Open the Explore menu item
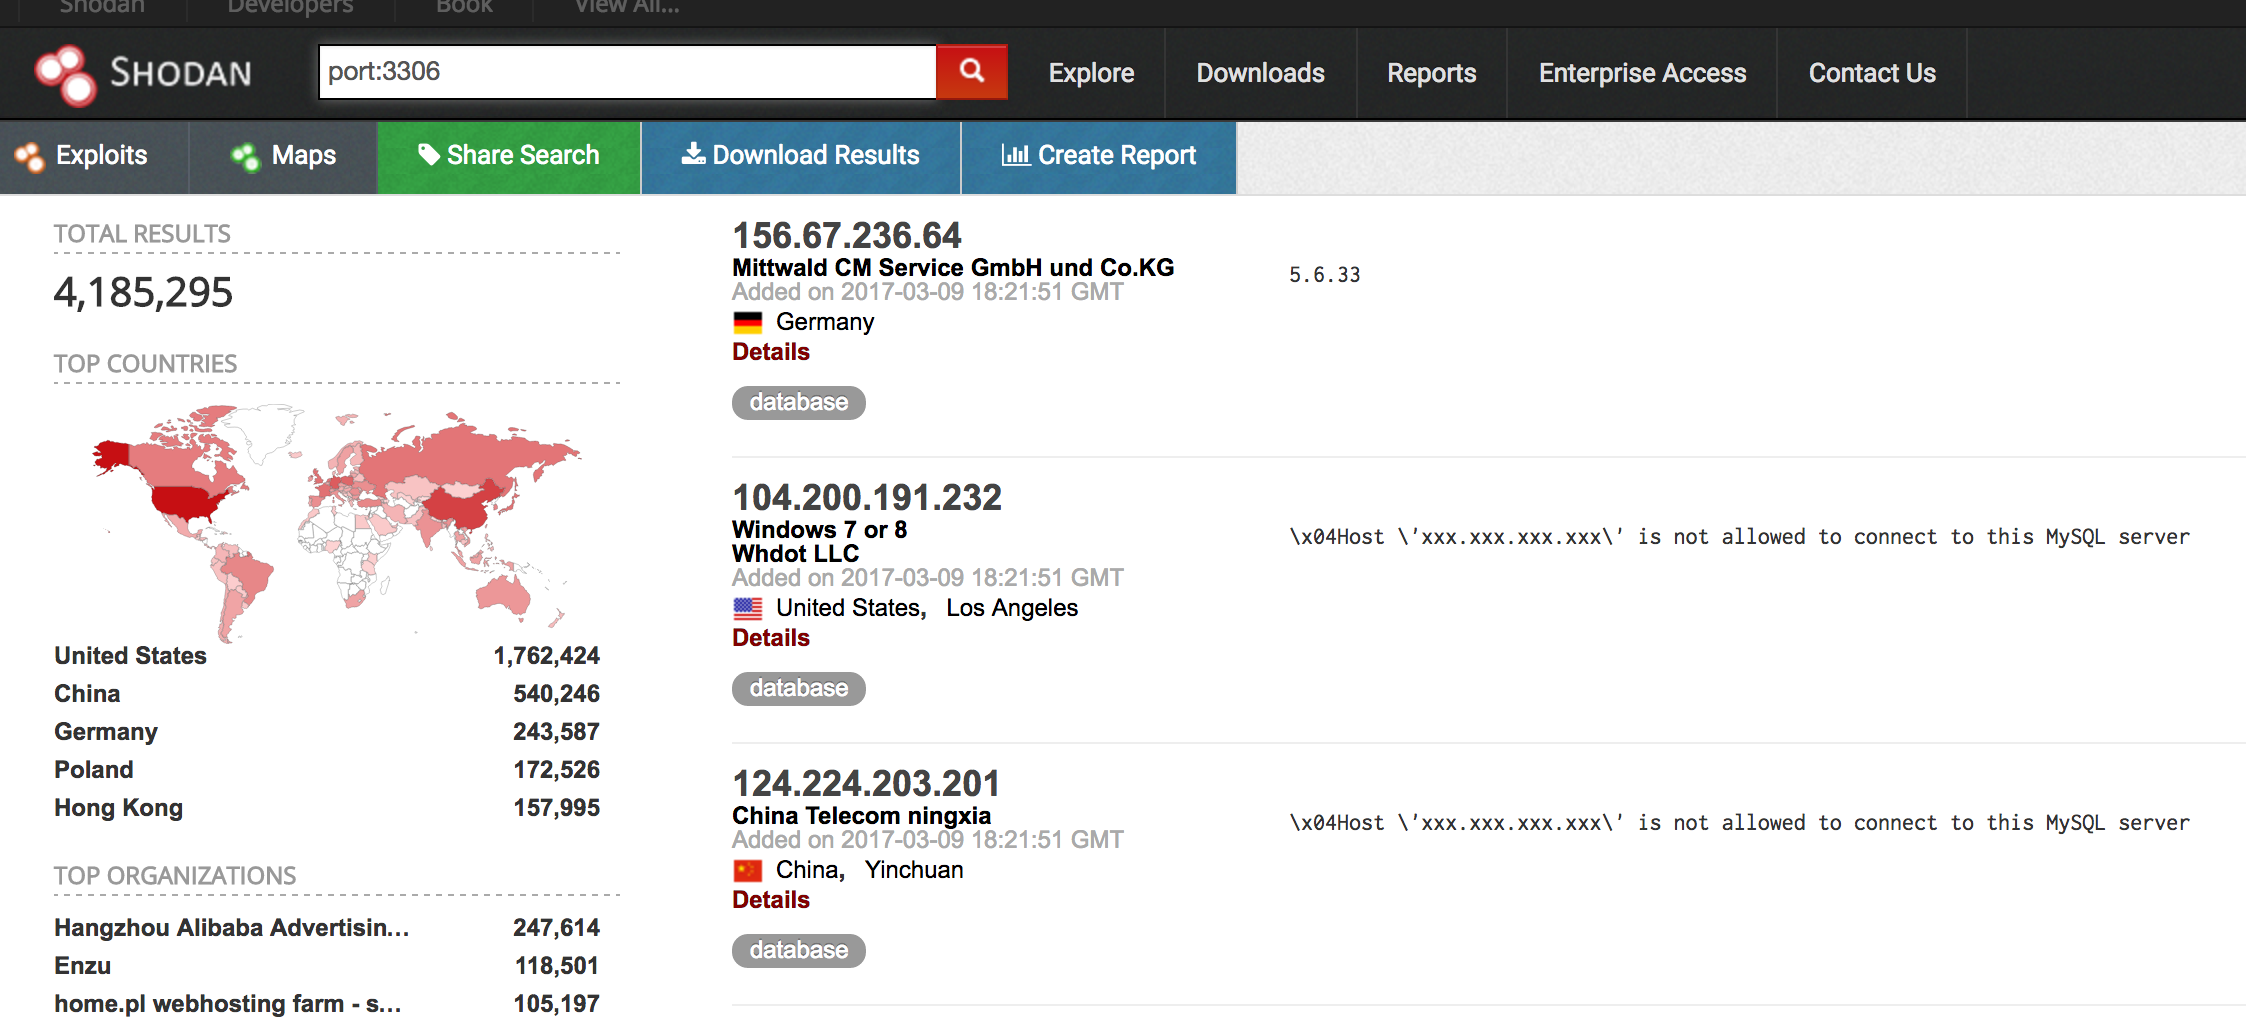 point(1091,73)
